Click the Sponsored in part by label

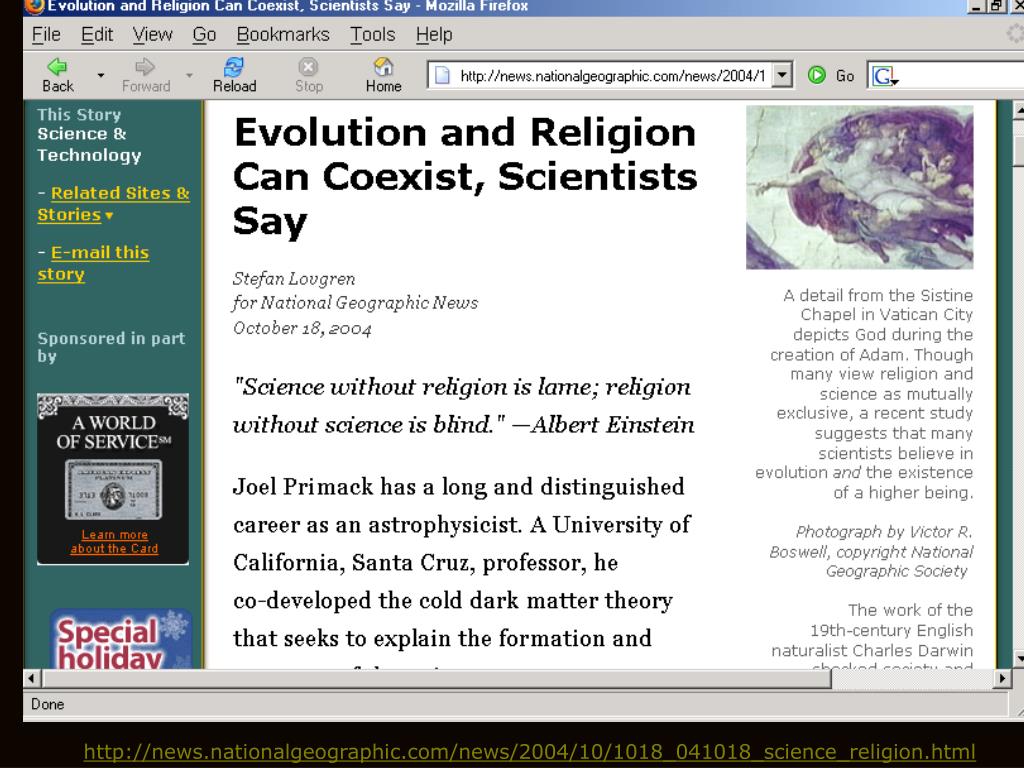click(111, 347)
